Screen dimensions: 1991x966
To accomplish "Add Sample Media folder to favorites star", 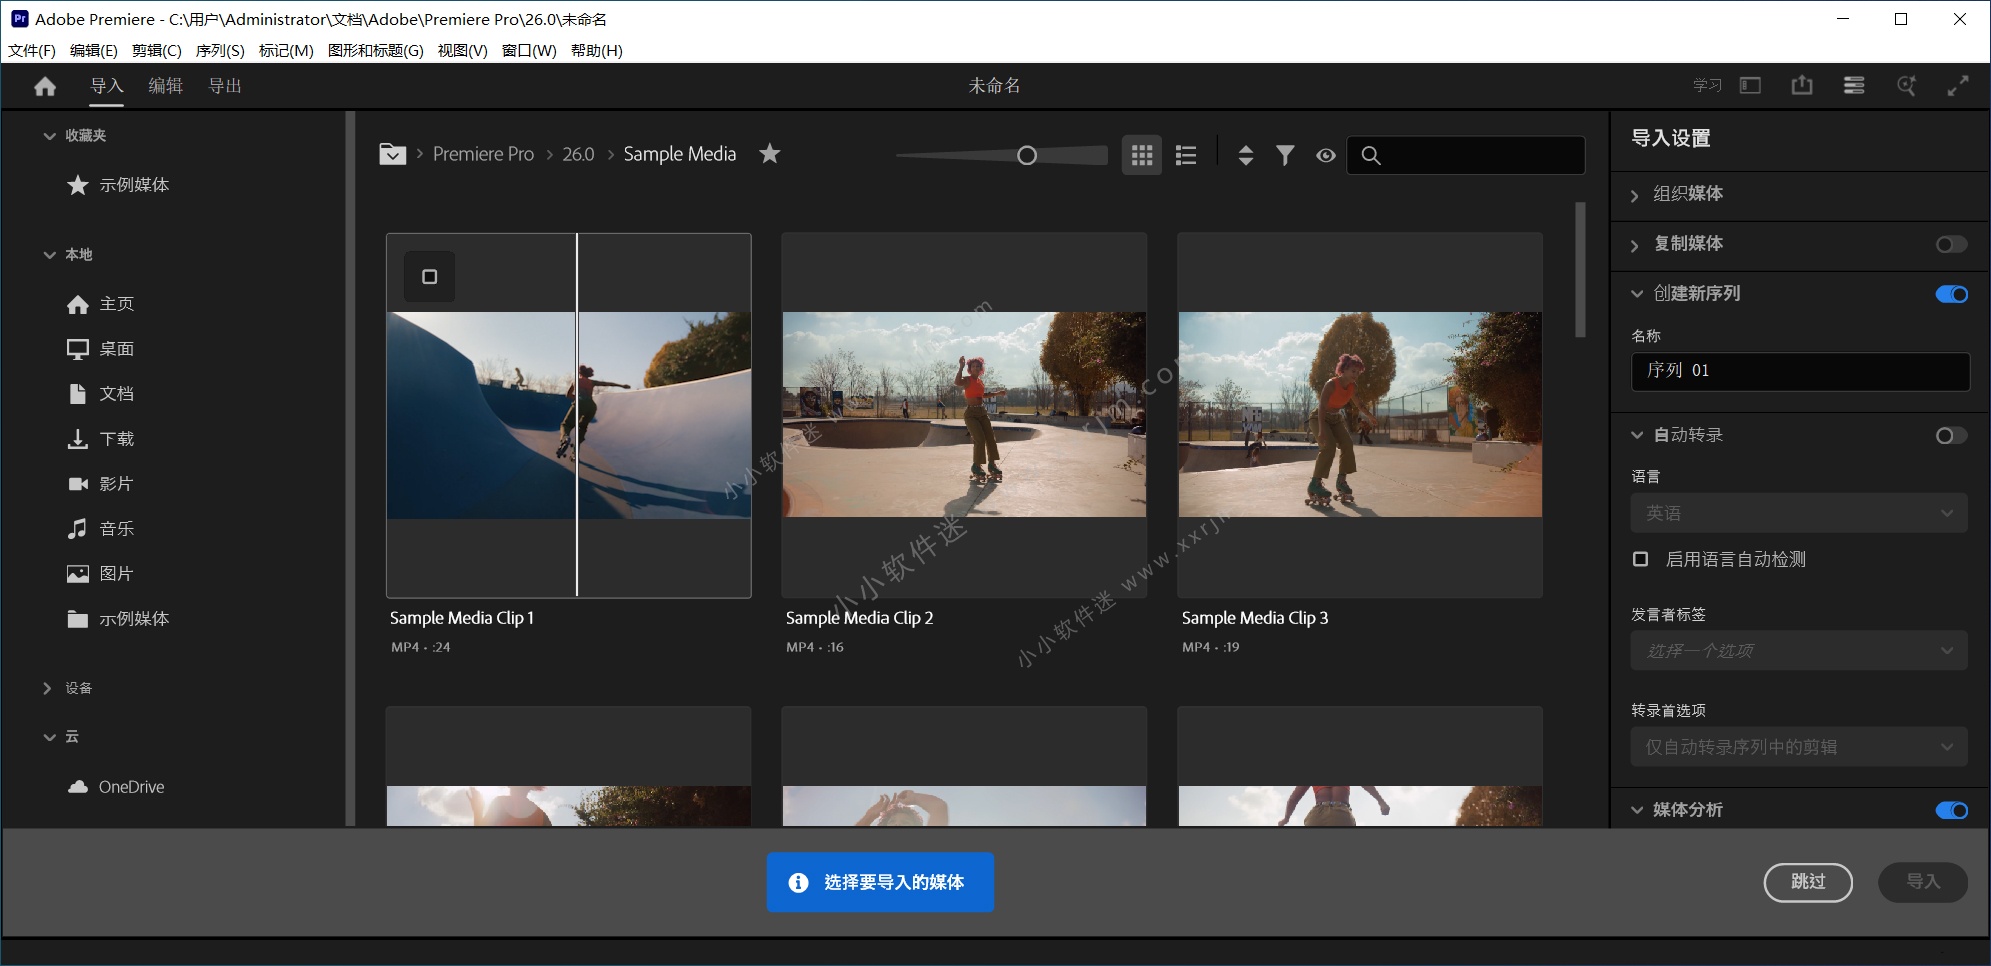I will click(769, 154).
